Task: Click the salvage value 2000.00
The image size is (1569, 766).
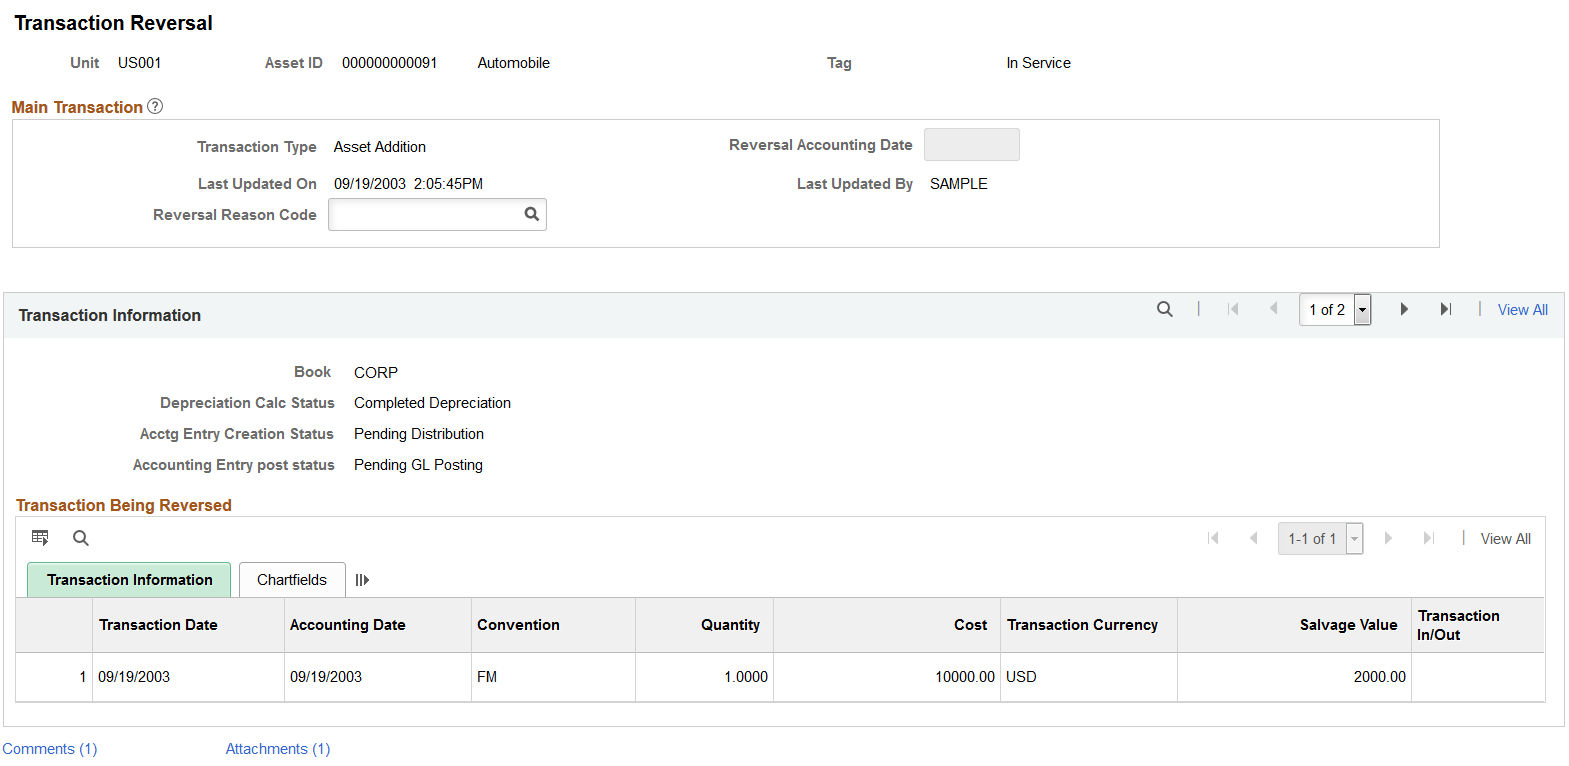Action: [1379, 677]
